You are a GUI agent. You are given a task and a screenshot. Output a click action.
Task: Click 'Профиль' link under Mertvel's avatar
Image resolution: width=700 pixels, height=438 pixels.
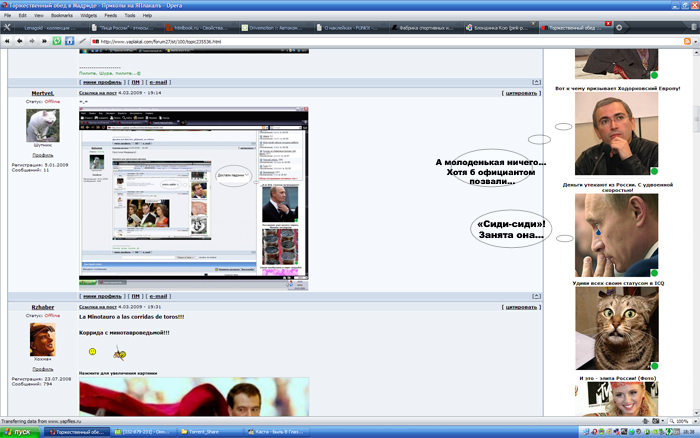[42, 155]
